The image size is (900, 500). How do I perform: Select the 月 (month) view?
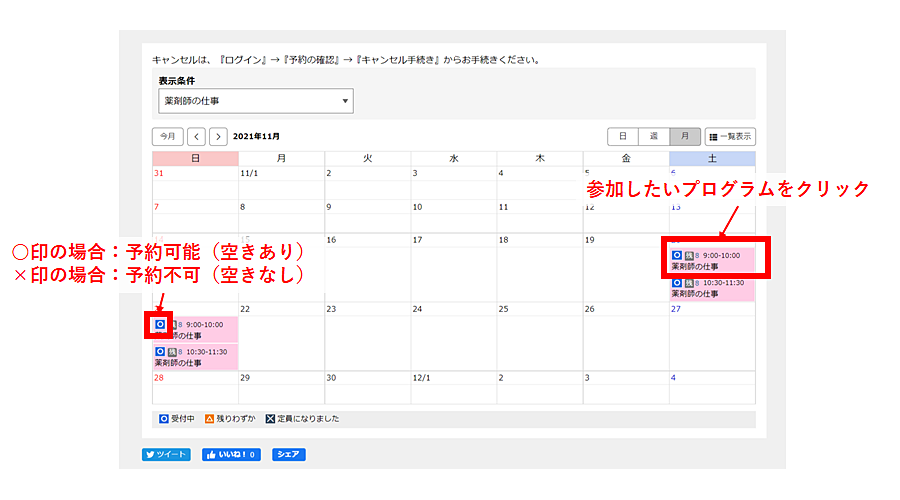tap(684, 136)
